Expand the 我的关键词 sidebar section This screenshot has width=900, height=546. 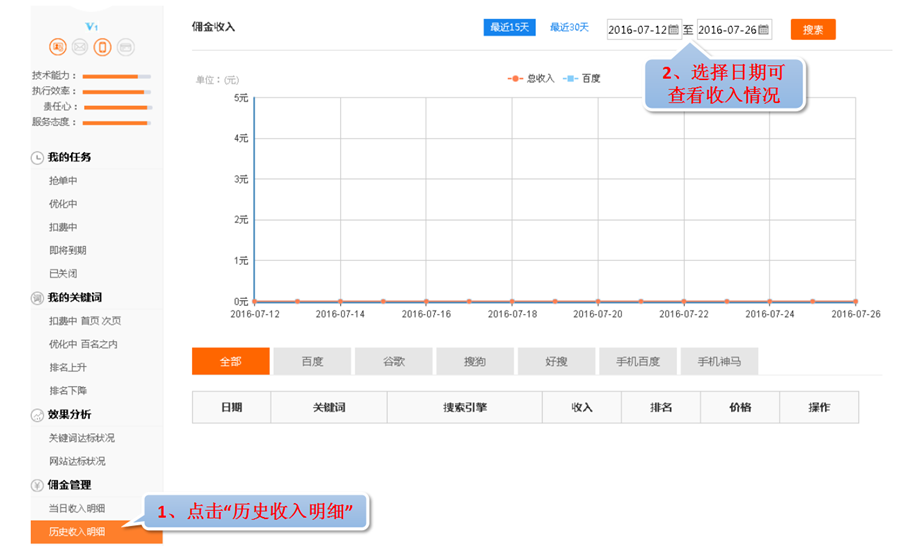click(x=74, y=298)
